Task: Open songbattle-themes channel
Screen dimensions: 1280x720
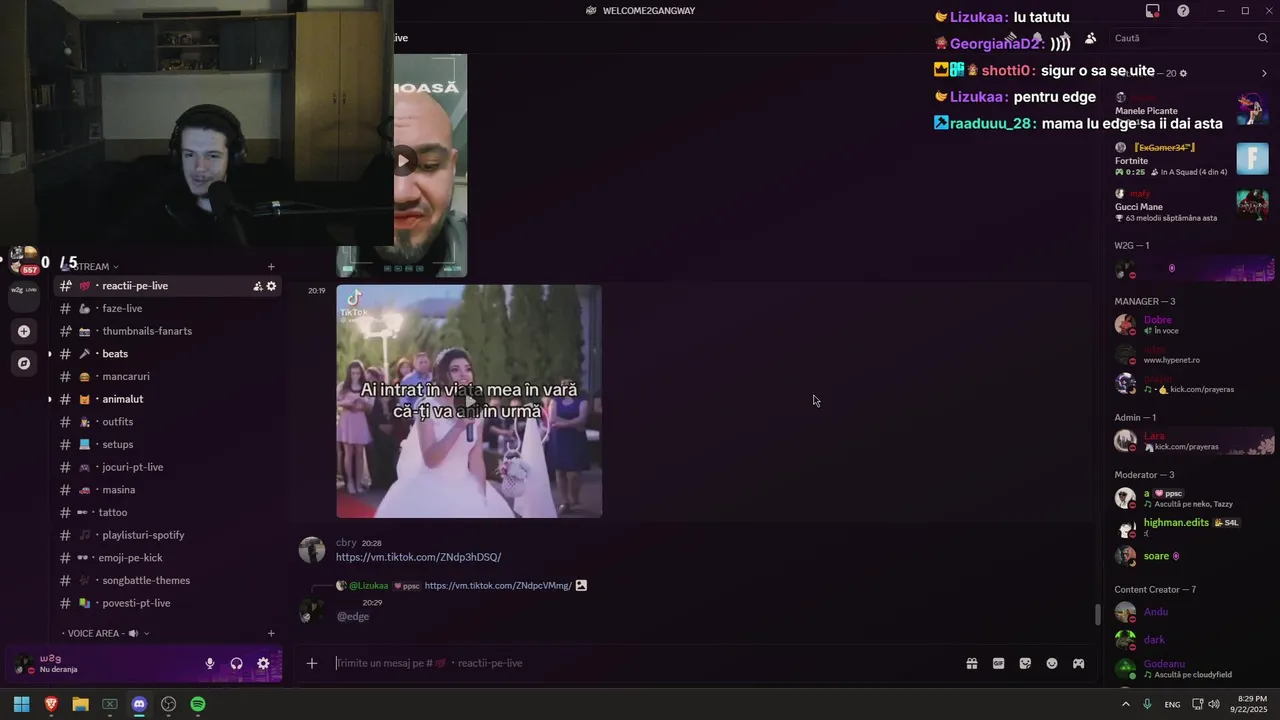Action: (166, 581)
